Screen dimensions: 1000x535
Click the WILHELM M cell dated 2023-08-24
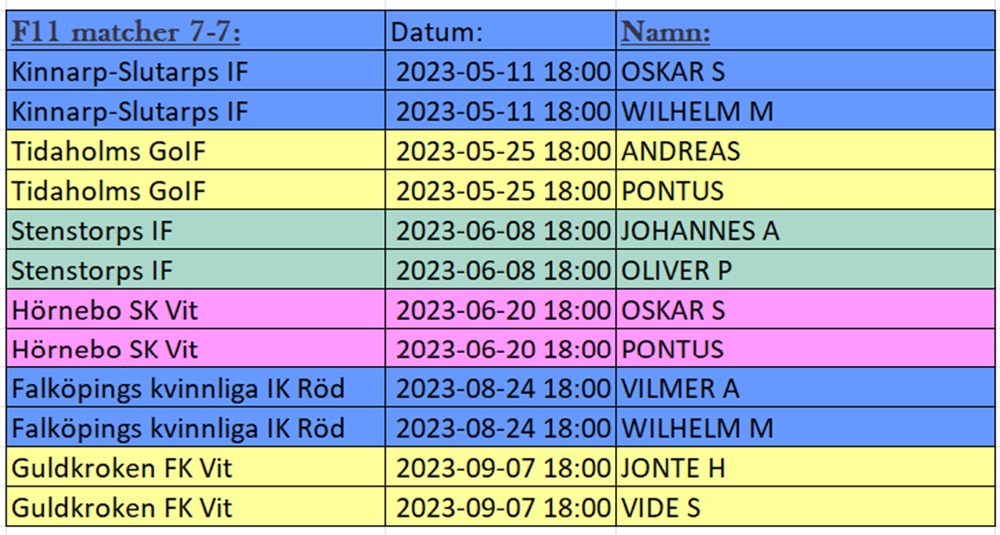805,427
